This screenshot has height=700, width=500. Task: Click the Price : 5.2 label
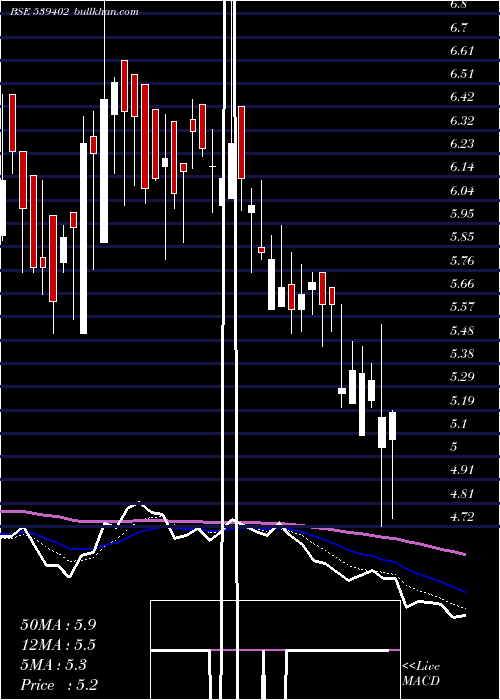coord(59,685)
